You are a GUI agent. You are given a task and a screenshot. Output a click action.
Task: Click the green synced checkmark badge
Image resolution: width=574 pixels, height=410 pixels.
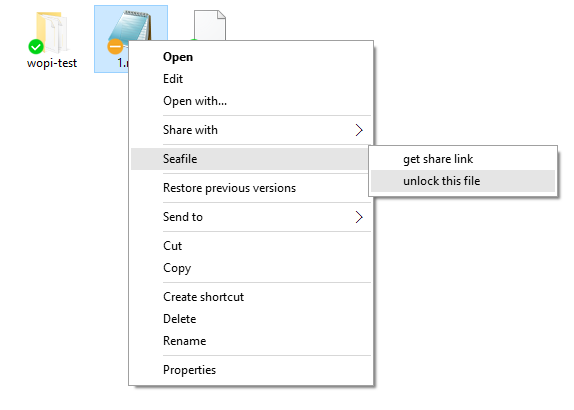pos(36,46)
